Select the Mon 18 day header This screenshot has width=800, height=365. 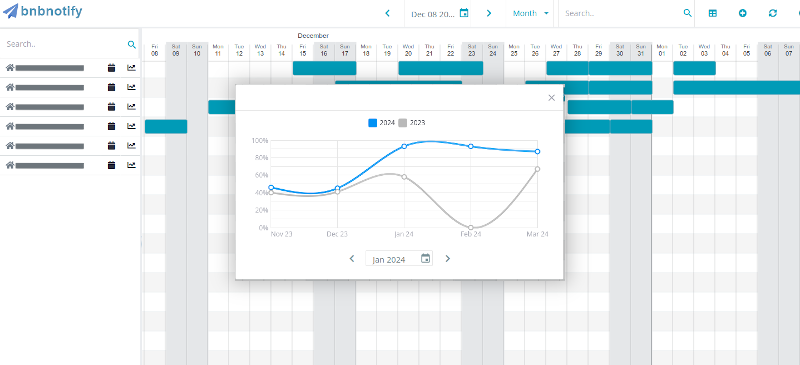coord(366,50)
